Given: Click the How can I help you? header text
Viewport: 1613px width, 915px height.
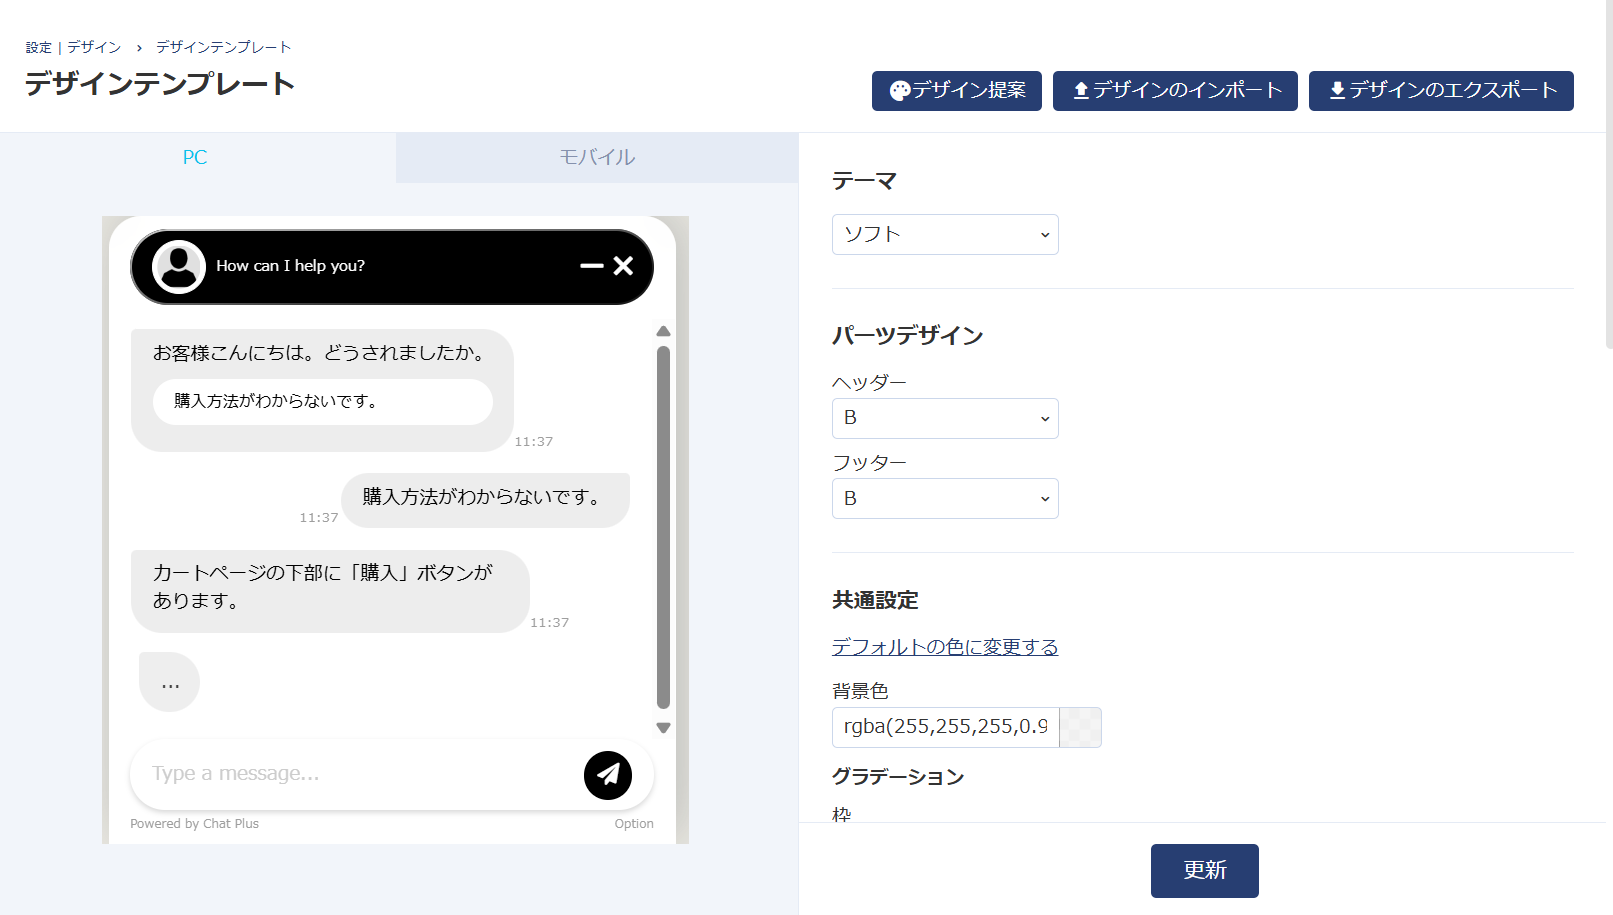Looking at the screenshot, I should tap(290, 266).
